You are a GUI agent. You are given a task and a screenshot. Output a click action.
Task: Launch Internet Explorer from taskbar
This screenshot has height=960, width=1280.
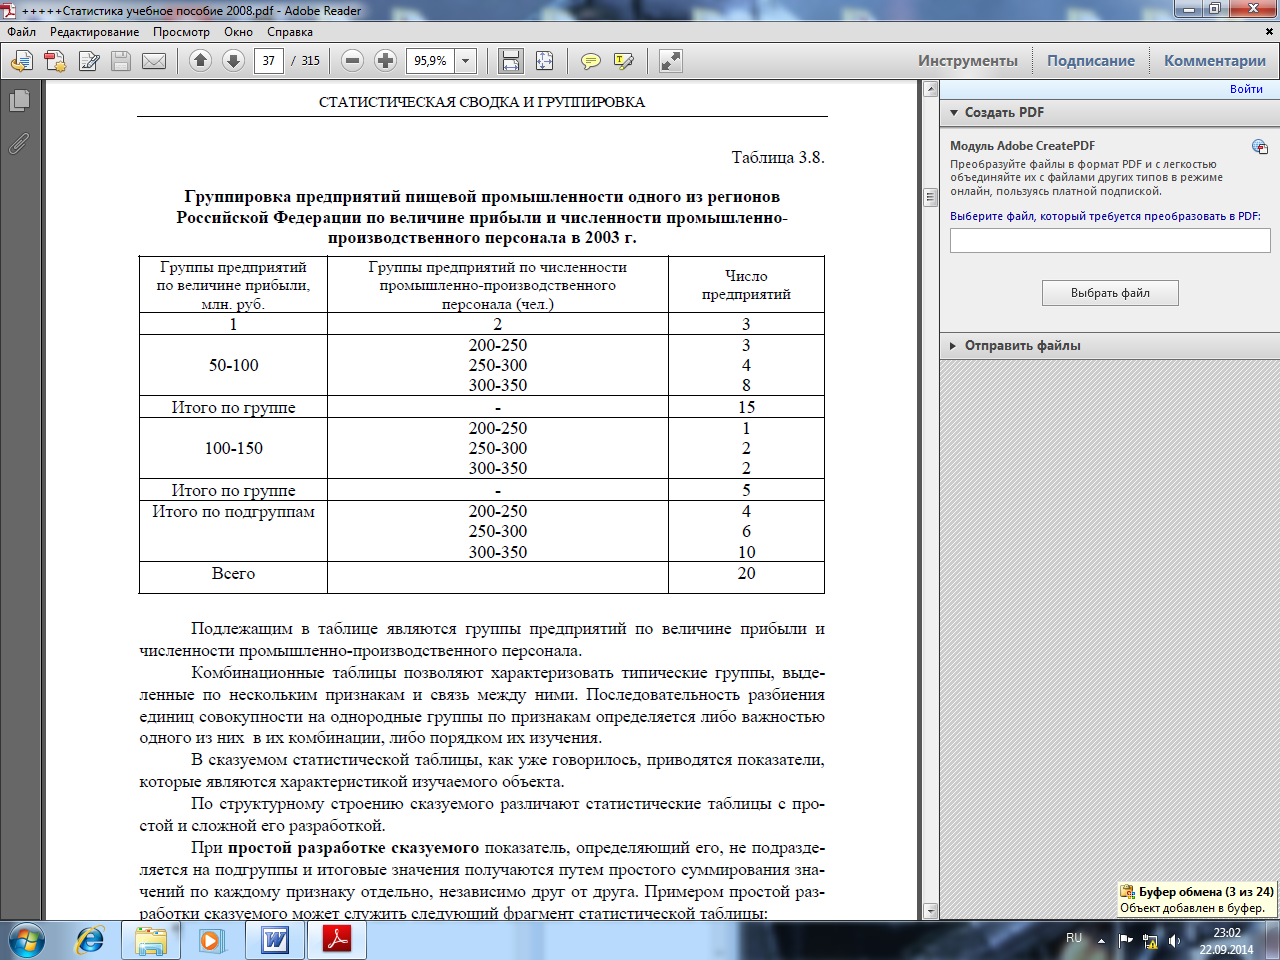(x=90, y=941)
